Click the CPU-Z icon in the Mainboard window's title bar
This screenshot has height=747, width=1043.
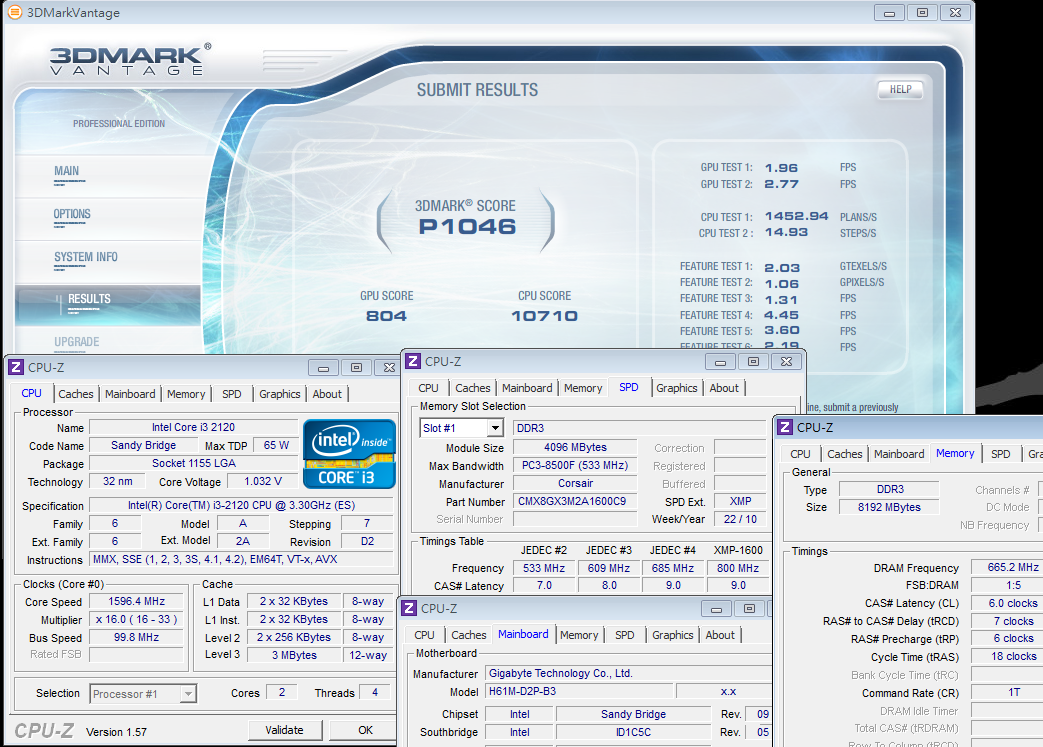408,609
